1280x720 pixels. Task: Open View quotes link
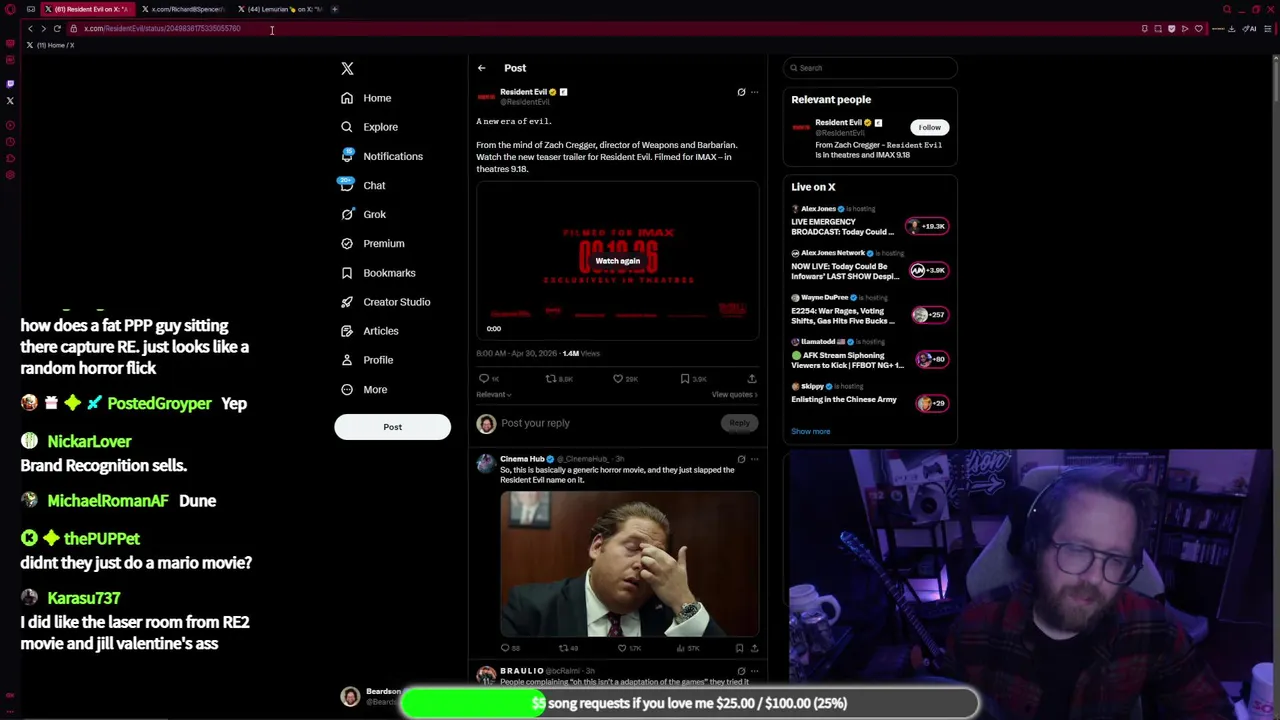pyautogui.click(x=734, y=394)
